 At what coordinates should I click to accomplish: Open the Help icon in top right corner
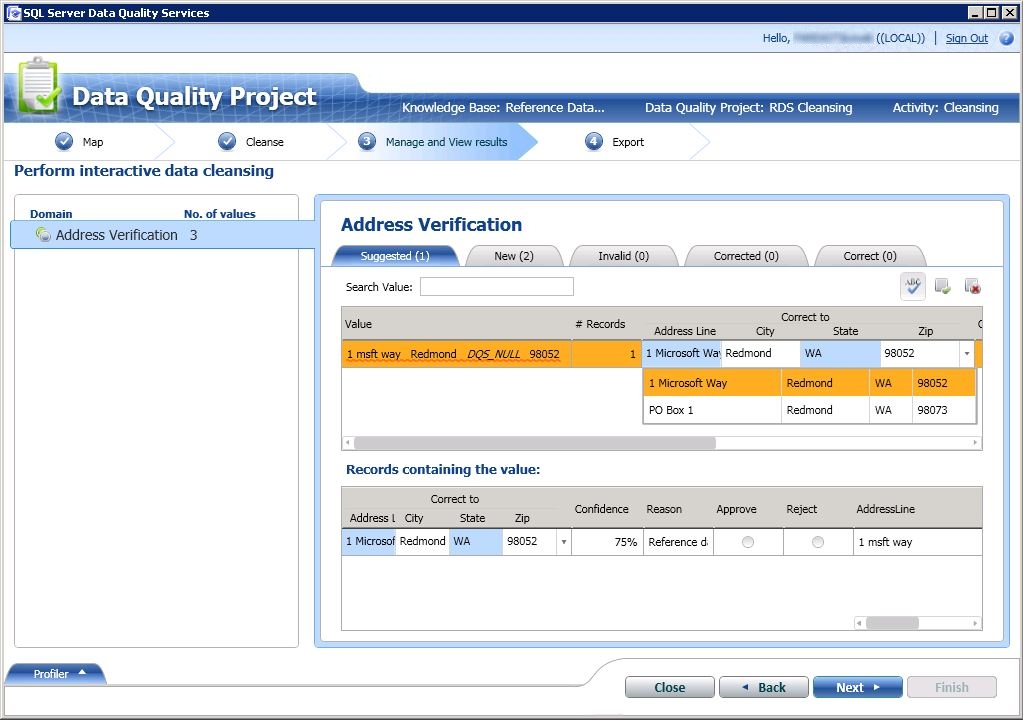coord(1005,38)
